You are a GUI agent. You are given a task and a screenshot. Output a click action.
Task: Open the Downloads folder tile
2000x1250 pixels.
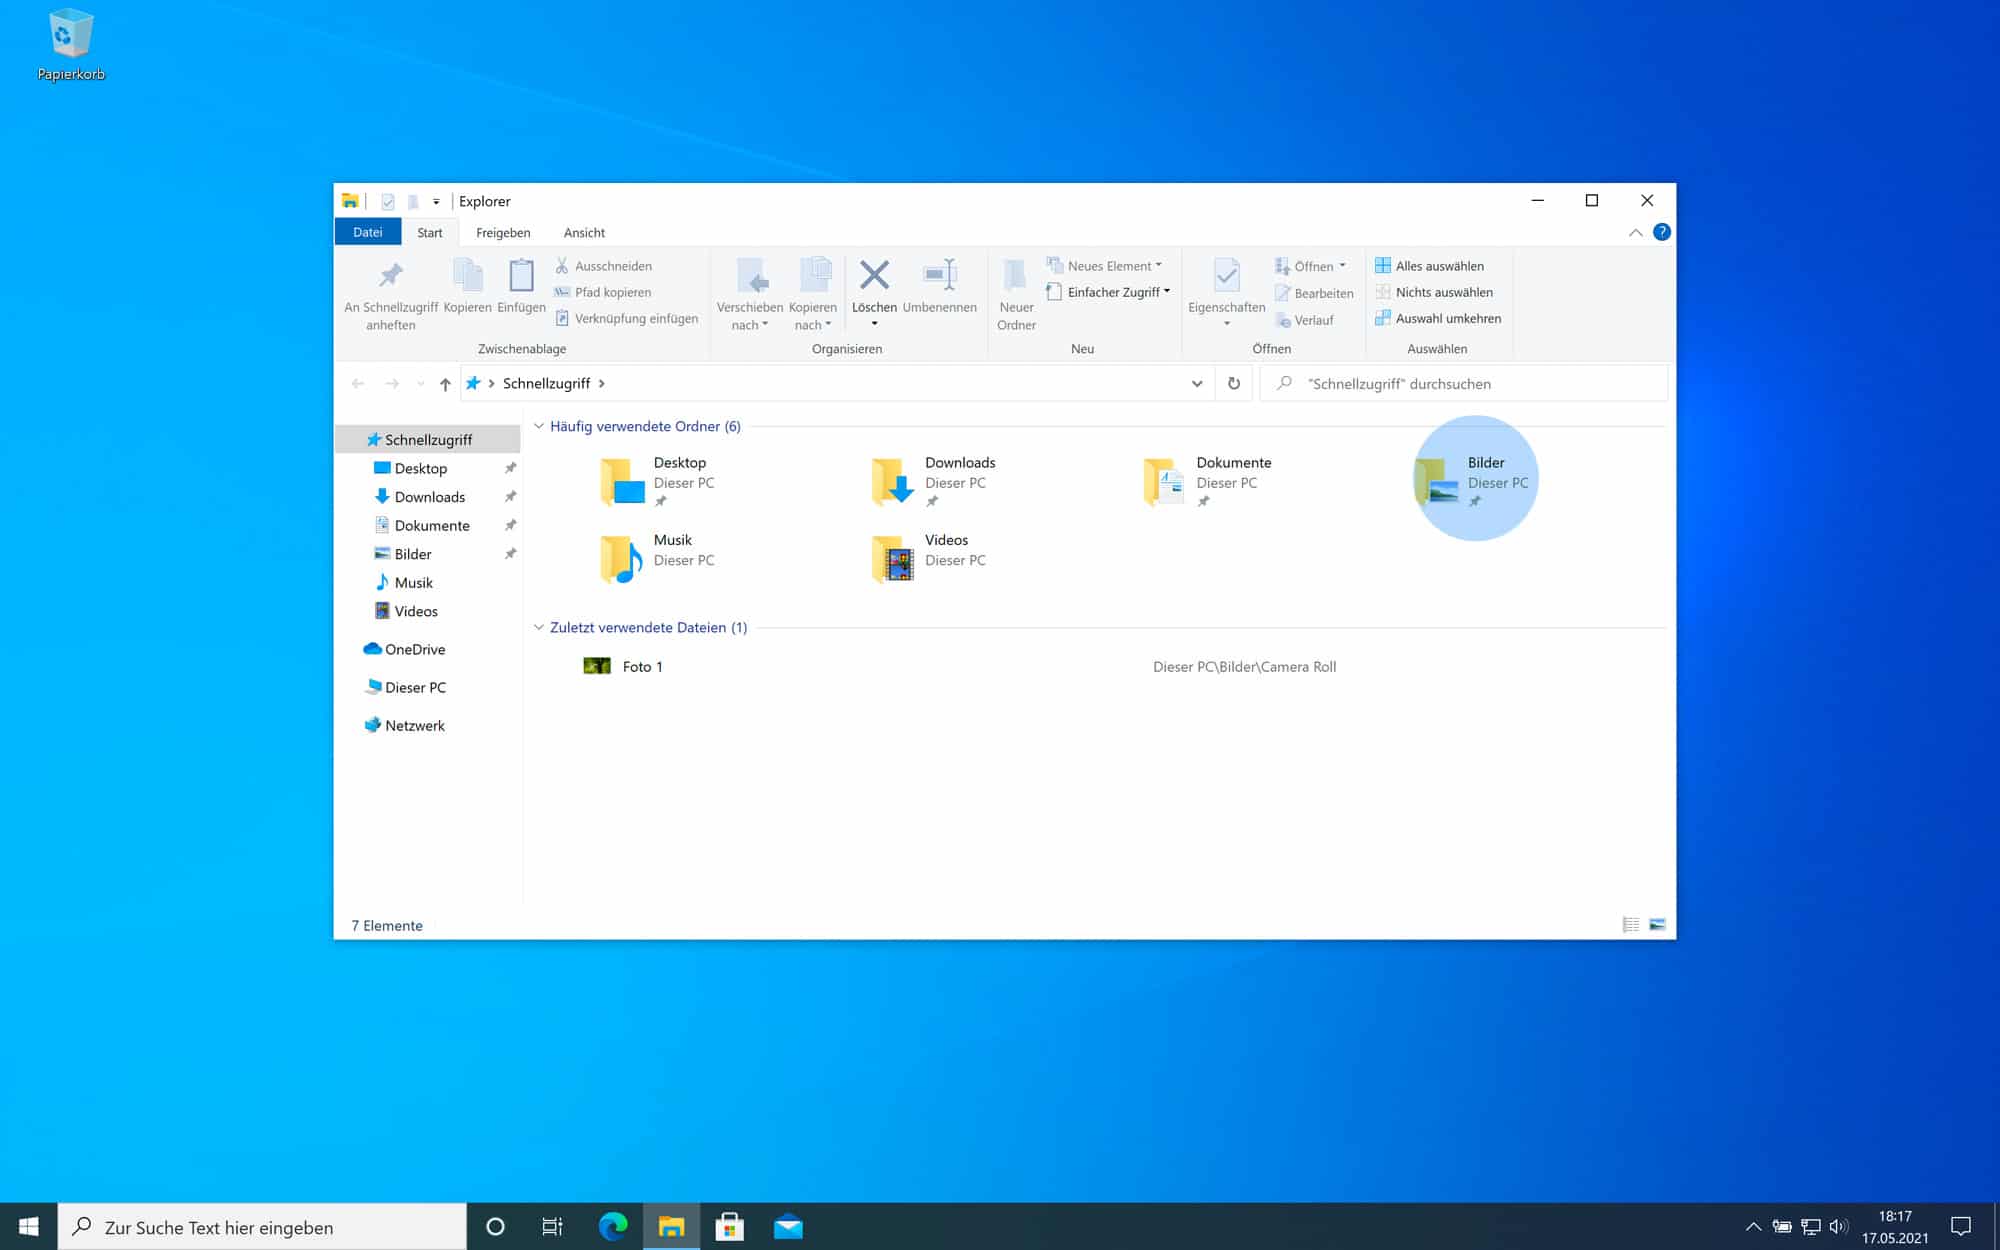(935, 482)
